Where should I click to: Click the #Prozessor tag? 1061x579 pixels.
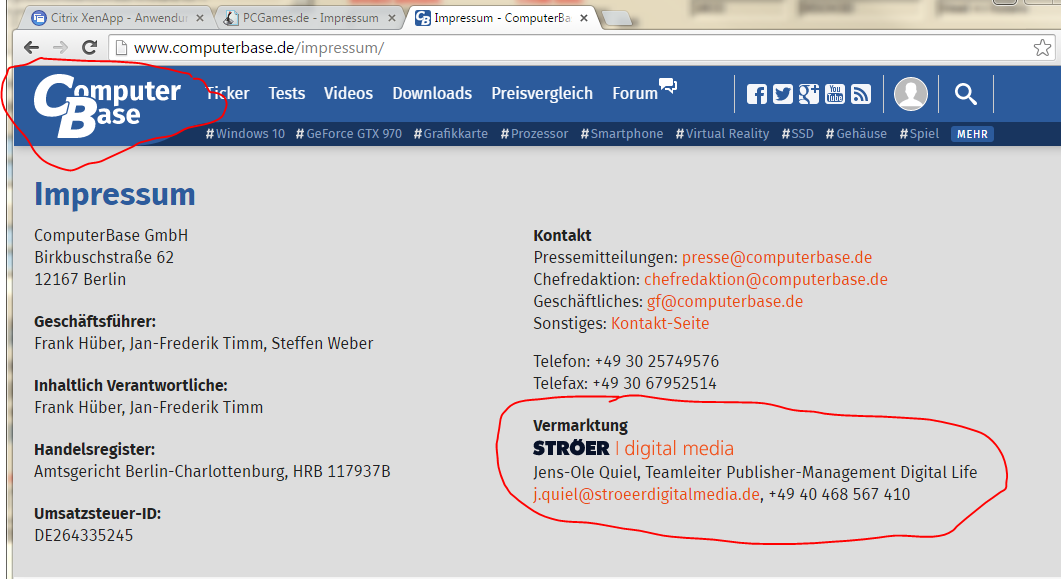pos(534,134)
